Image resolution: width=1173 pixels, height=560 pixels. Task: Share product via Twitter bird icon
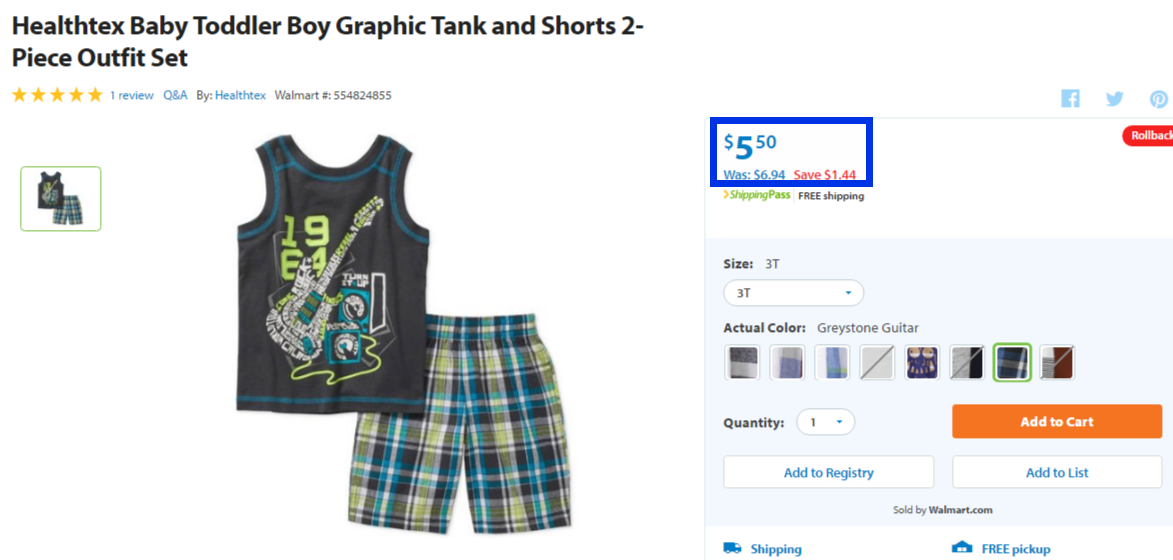(x=1114, y=98)
